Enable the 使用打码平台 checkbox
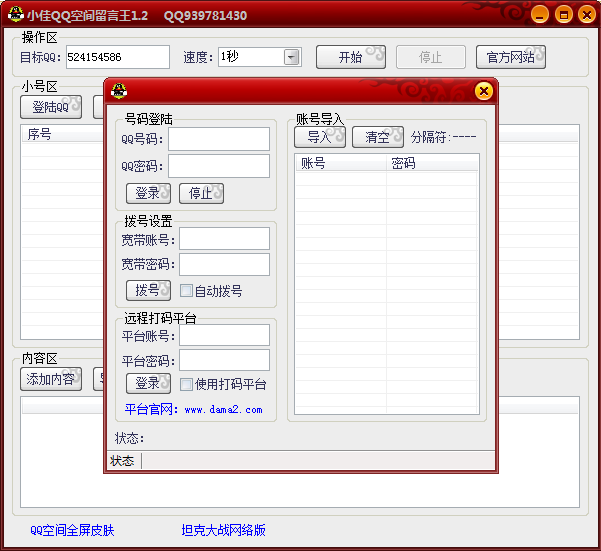The height and width of the screenshot is (551, 601). [x=186, y=384]
